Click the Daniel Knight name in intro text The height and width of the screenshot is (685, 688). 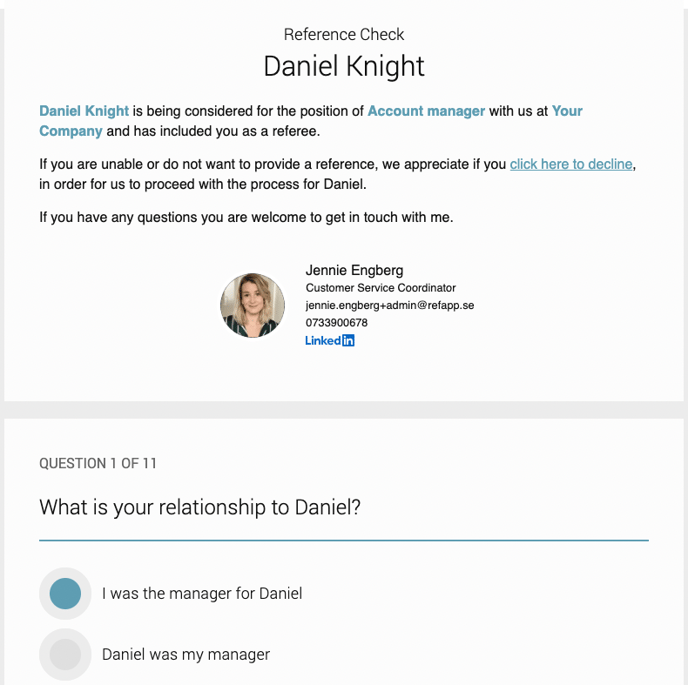(x=84, y=111)
